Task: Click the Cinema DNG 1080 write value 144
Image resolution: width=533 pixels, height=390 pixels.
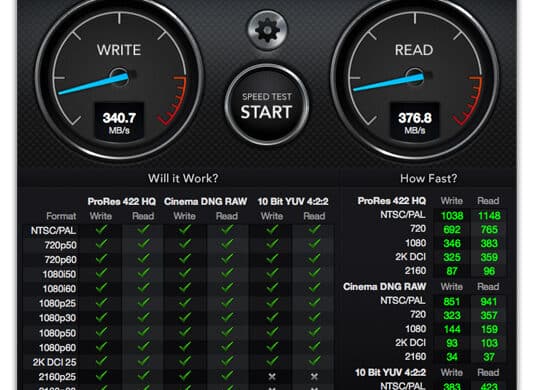Action: click(452, 329)
